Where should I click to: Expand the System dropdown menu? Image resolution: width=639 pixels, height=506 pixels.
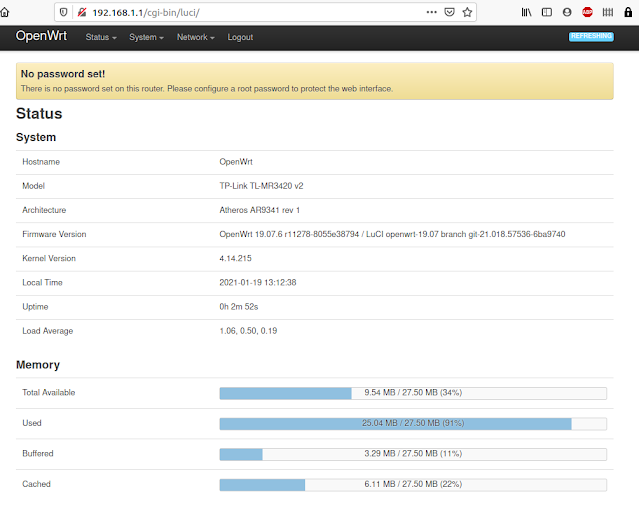pos(145,37)
